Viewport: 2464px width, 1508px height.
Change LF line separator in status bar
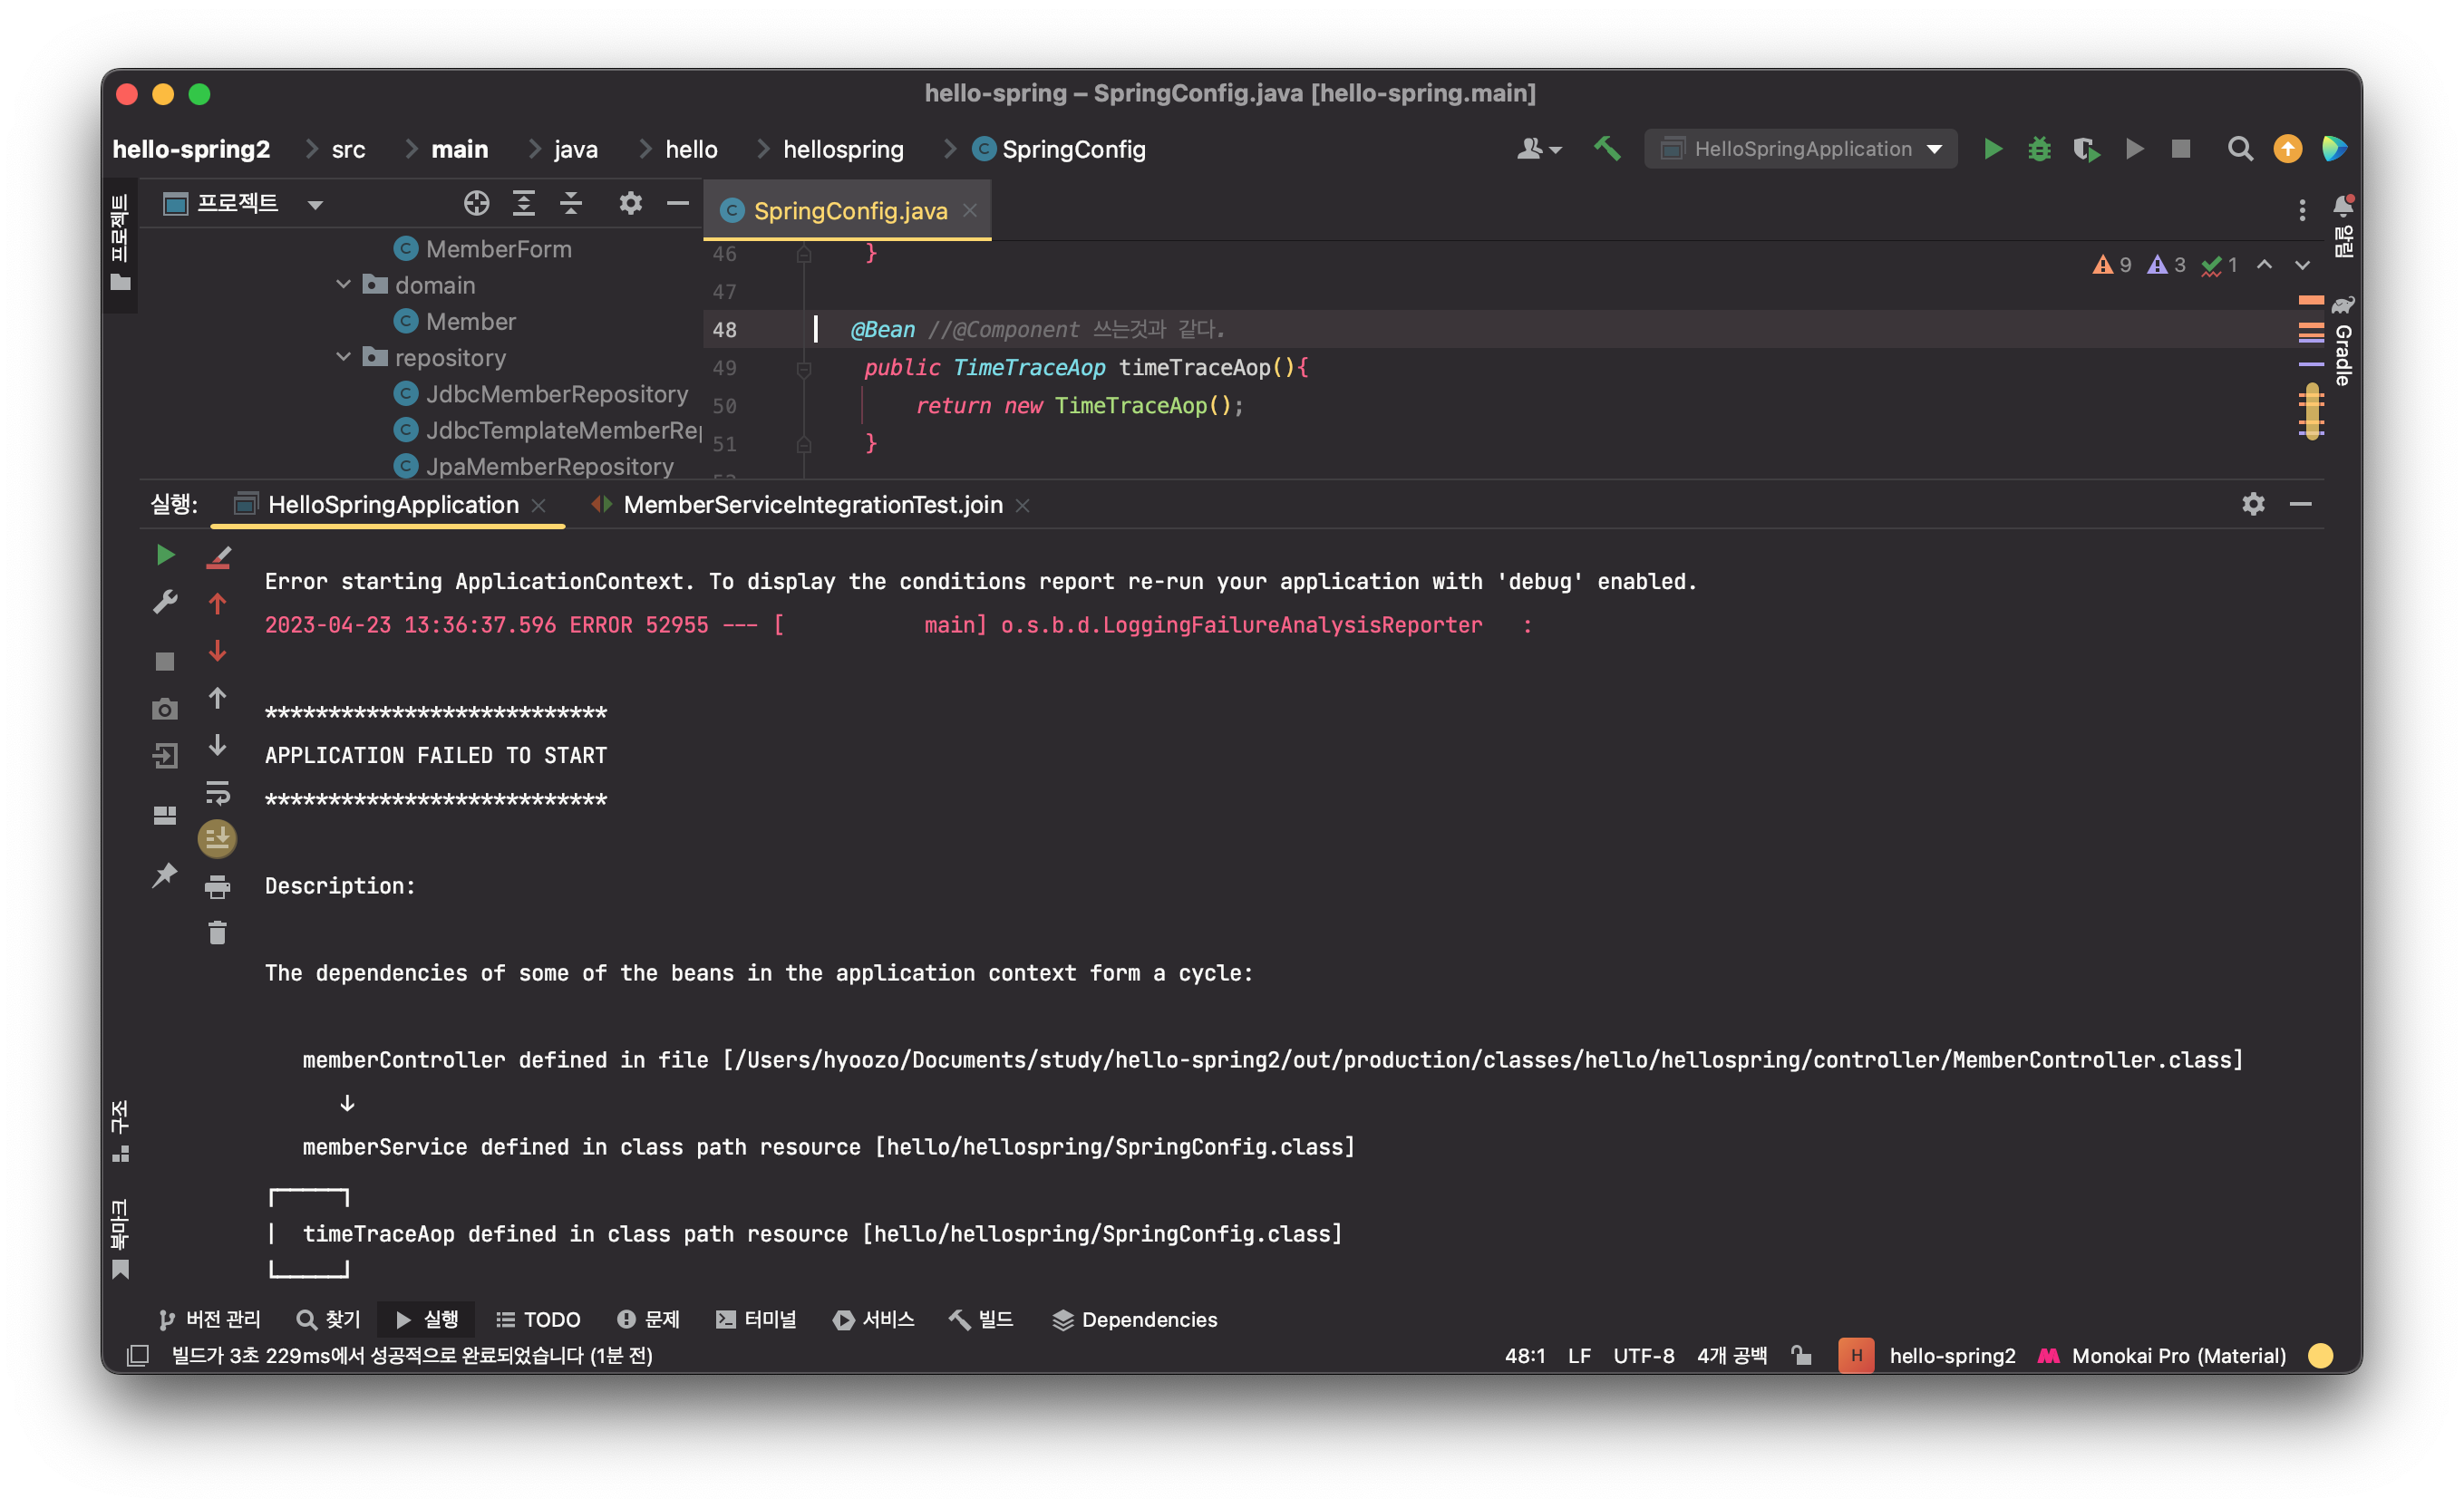click(1579, 1355)
